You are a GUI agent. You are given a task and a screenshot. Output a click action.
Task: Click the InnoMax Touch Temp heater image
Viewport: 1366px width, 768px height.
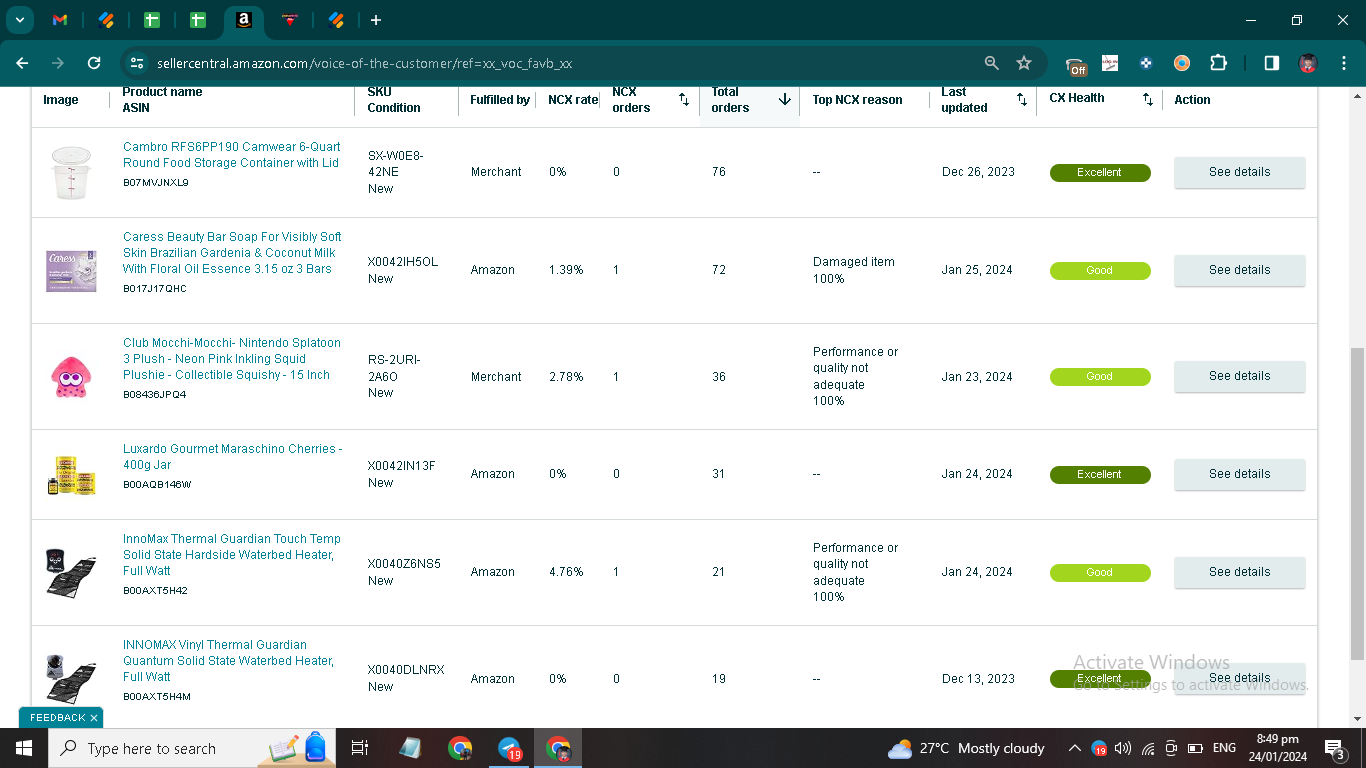point(71,573)
